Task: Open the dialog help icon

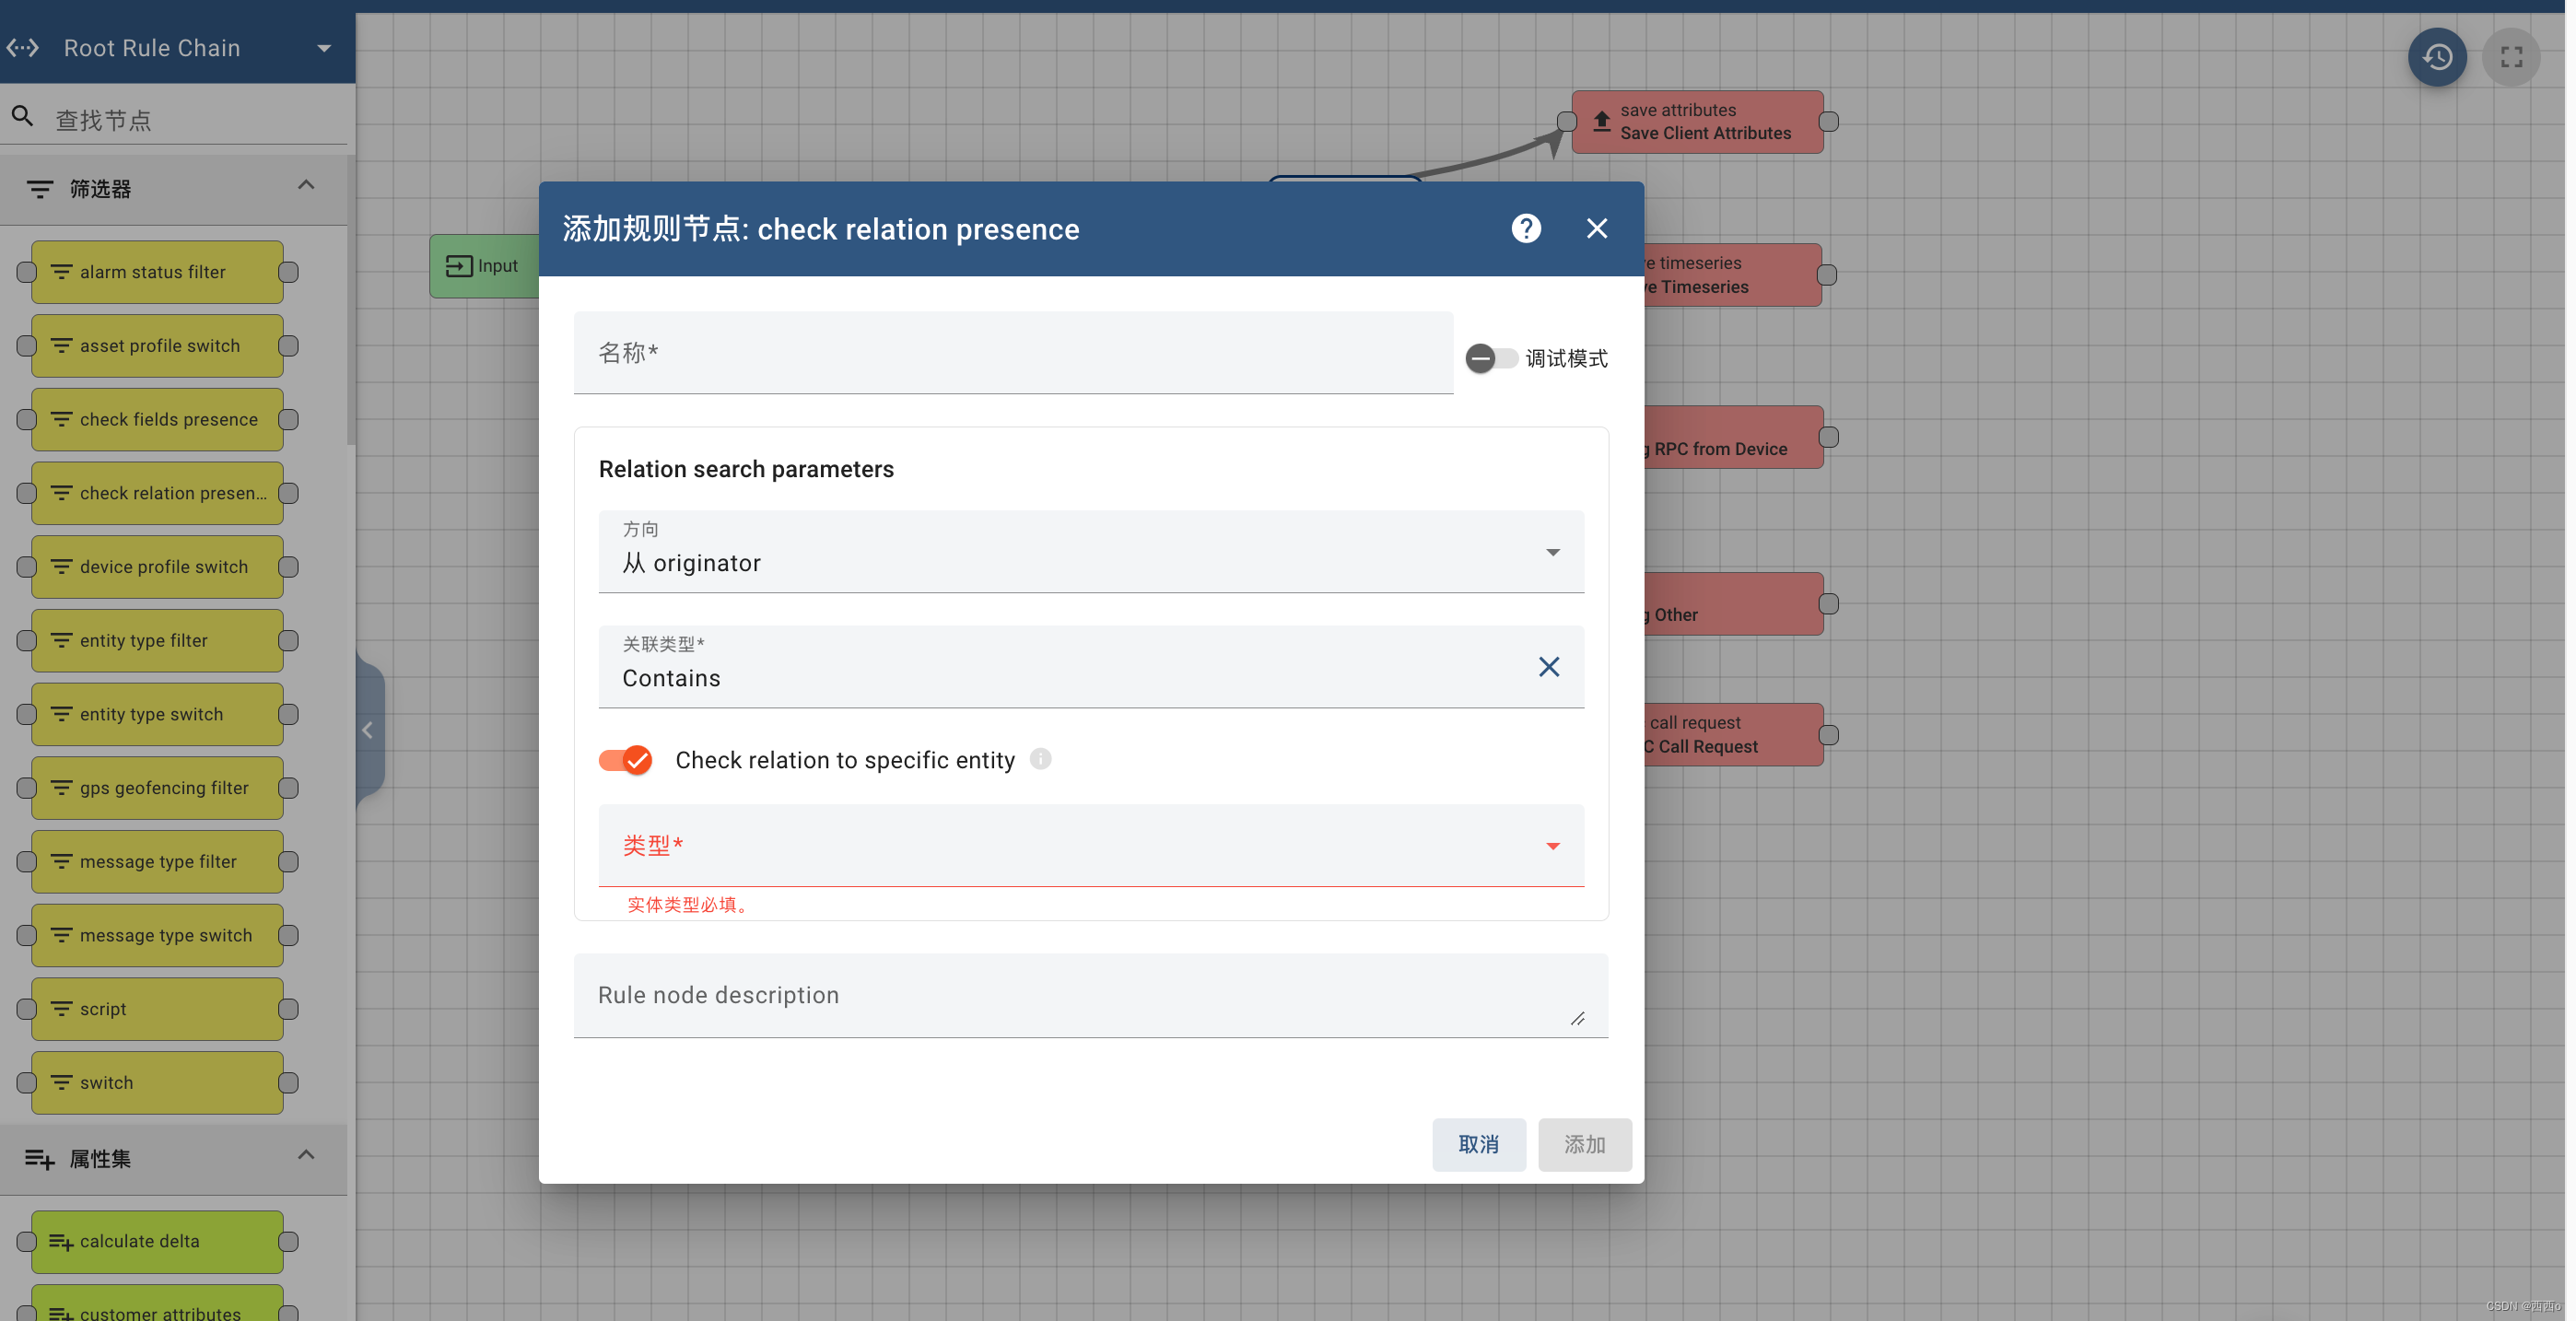Action: pos(1526,228)
